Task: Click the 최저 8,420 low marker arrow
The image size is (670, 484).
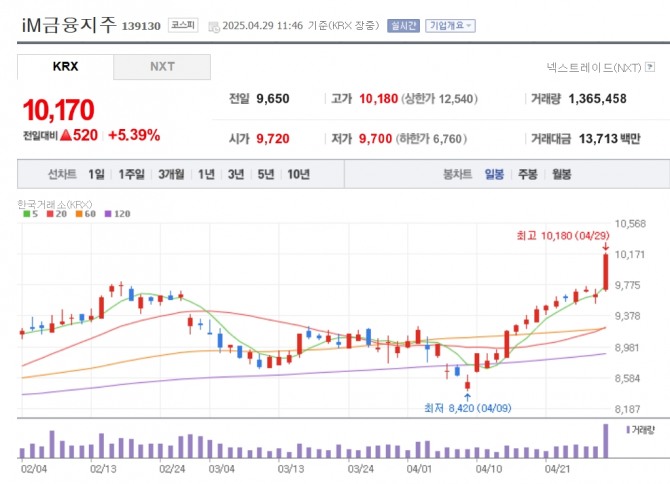Action: pos(467,396)
